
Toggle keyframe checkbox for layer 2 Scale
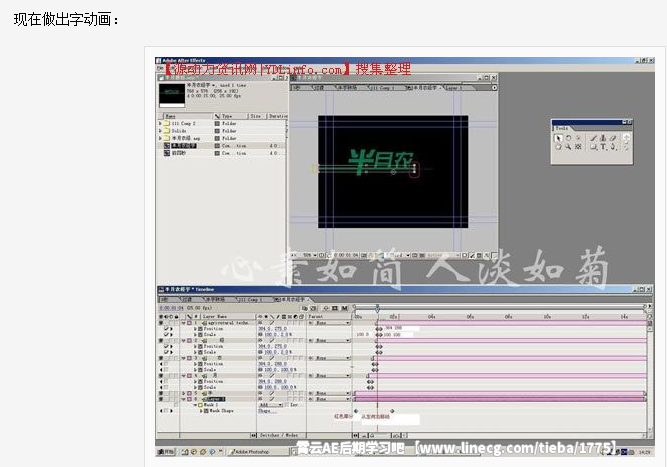coord(167,353)
